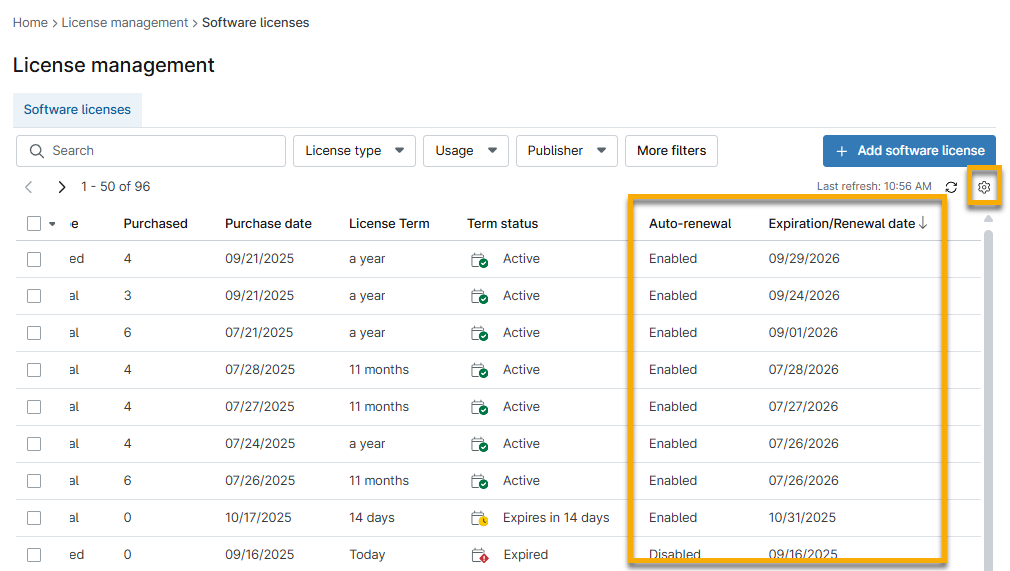Navigate to License management in breadcrumb
The width and height of the screenshot is (1010, 571).
coord(125,22)
